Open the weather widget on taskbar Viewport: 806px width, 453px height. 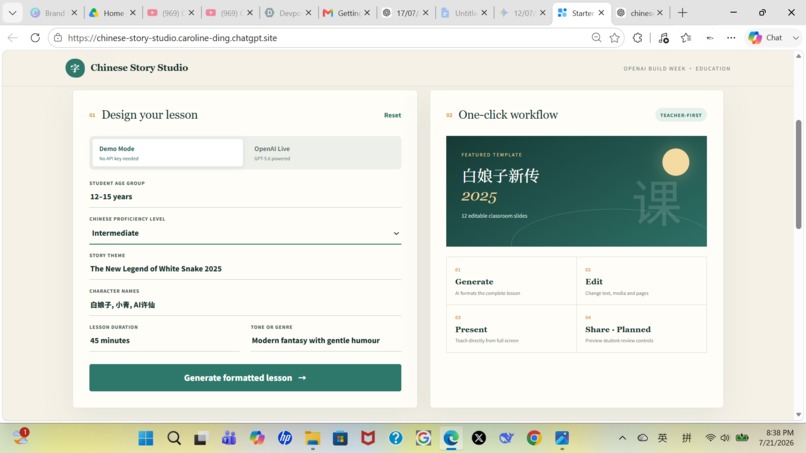click(21, 437)
